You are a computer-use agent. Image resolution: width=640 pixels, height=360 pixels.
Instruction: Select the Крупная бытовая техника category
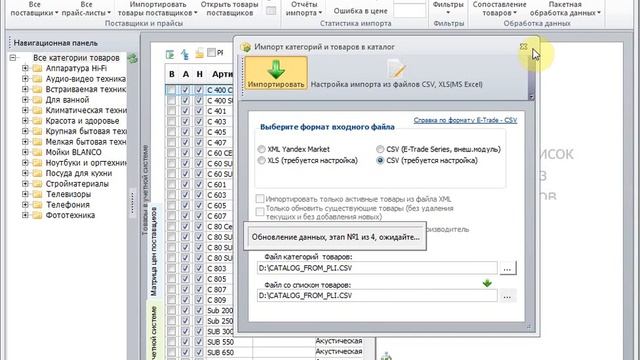pos(86,131)
